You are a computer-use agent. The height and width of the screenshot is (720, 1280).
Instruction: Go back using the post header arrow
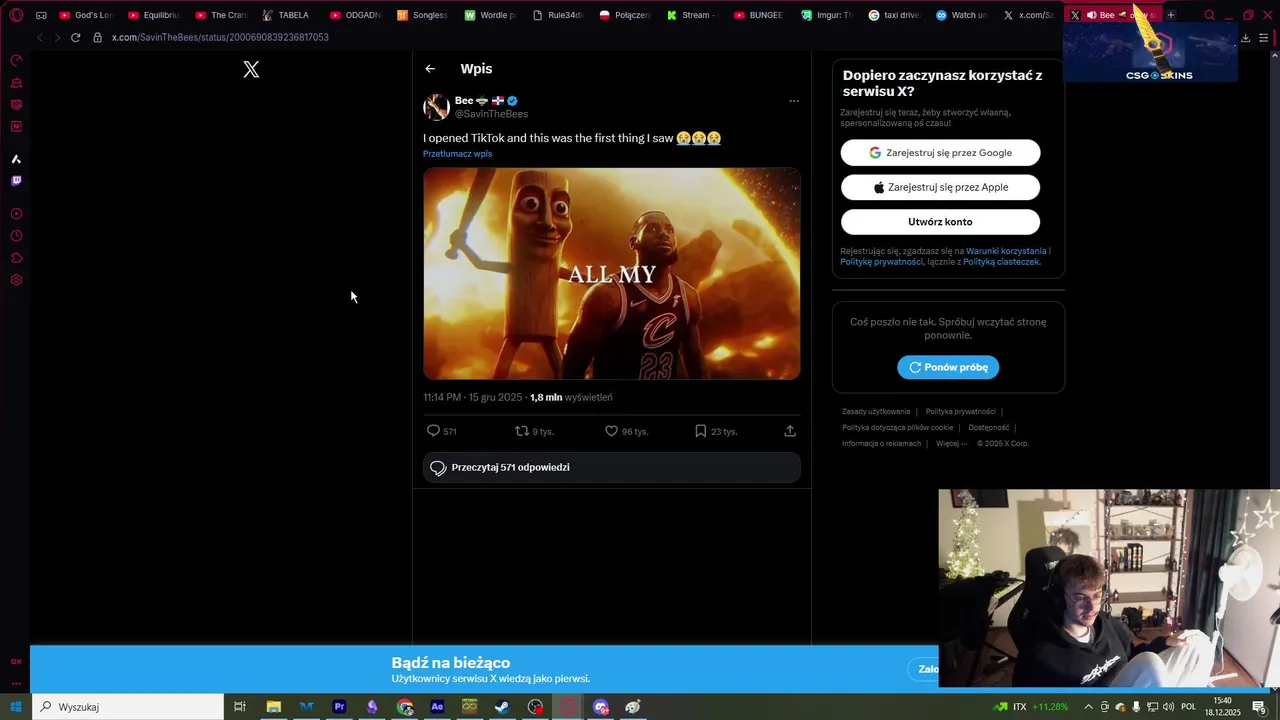[x=430, y=69]
